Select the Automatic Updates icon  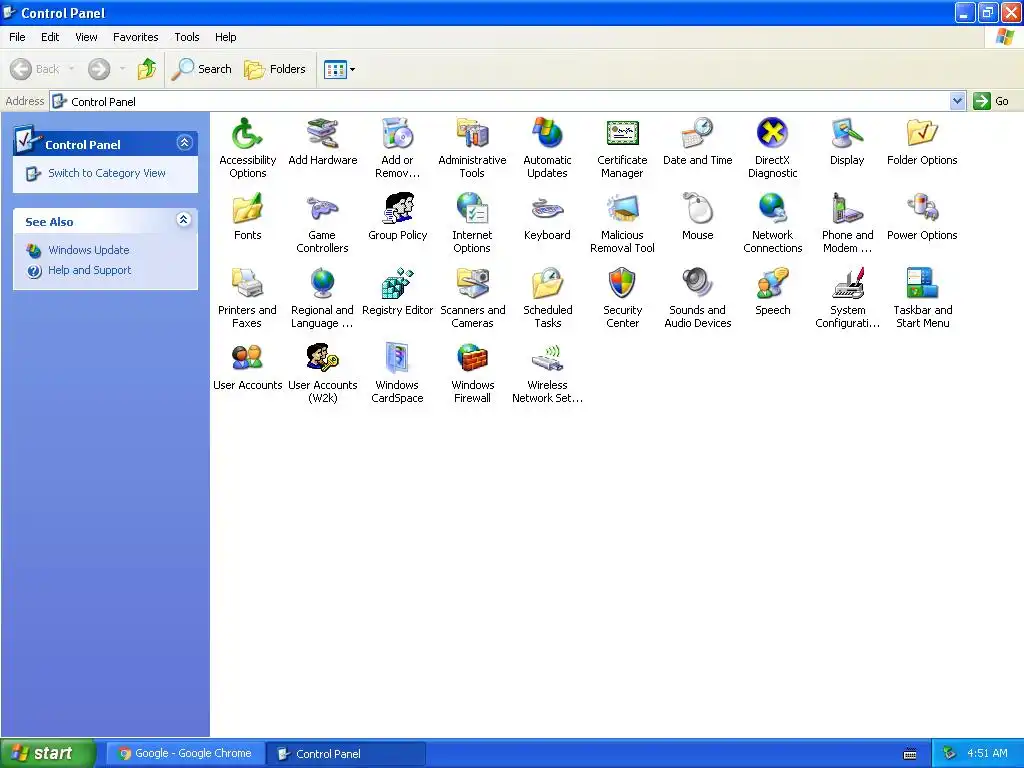[x=547, y=133]
